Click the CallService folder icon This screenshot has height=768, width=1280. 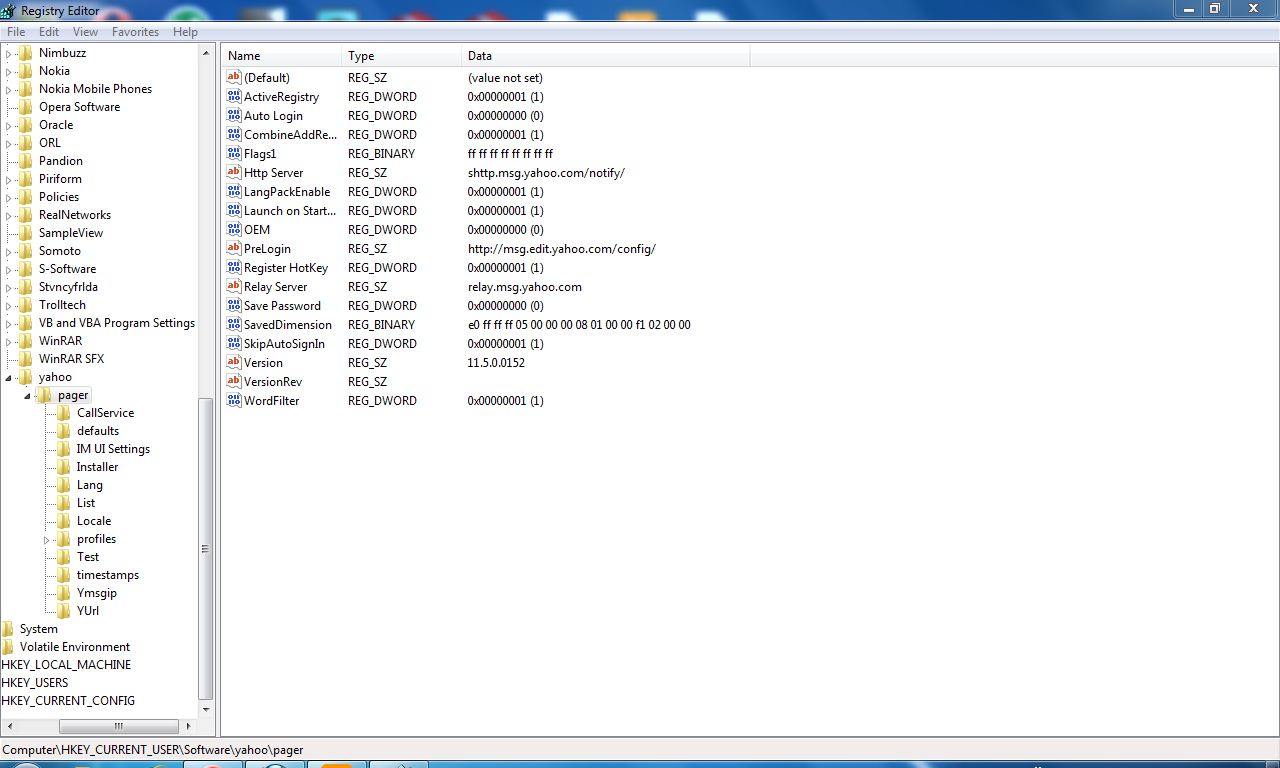[63, 413]
